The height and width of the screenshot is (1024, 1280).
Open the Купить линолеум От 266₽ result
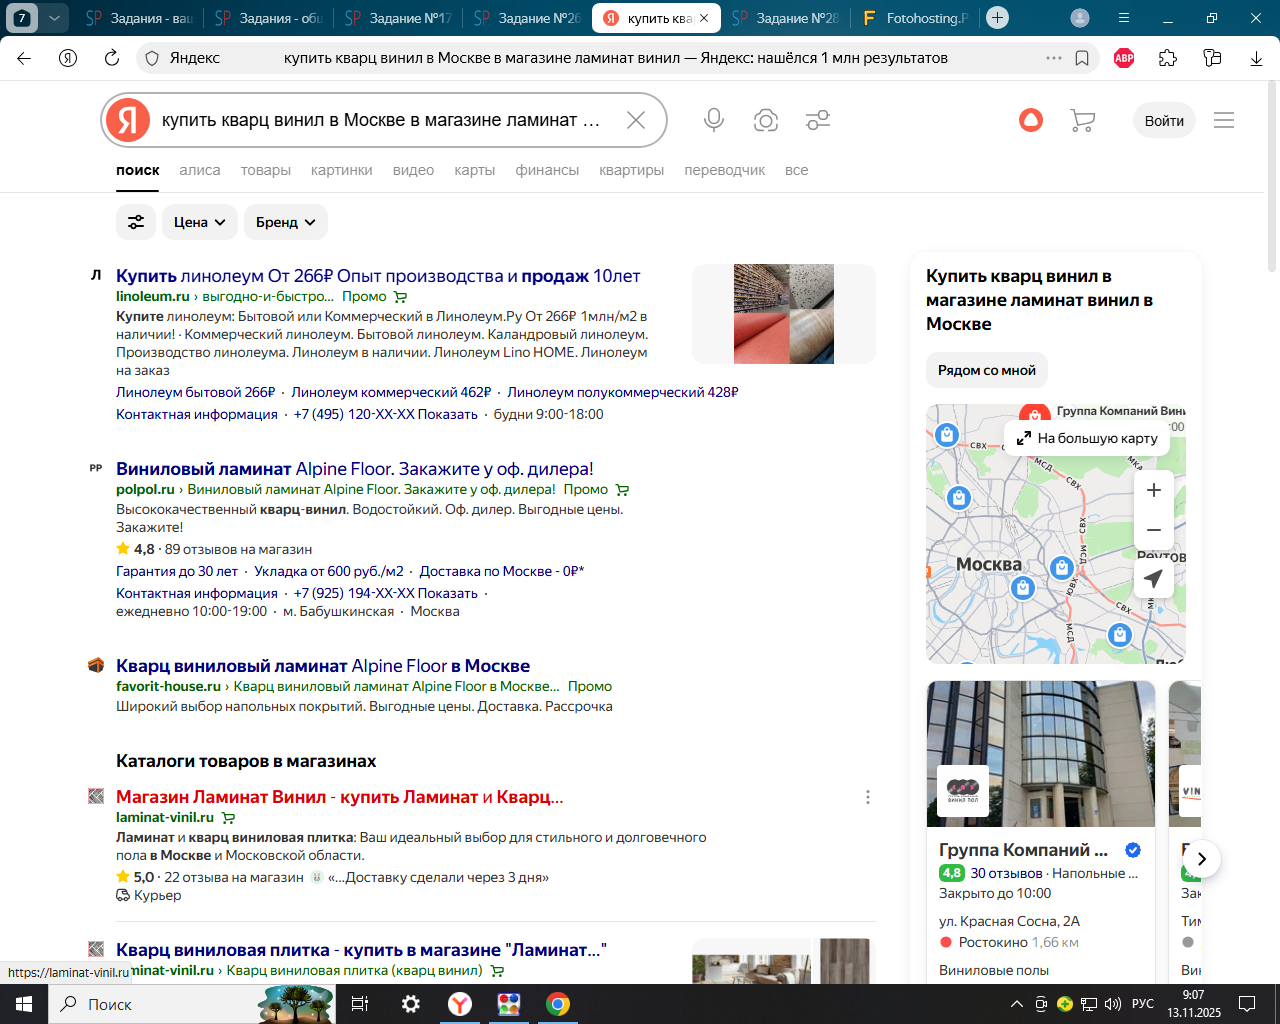(x=378, y=276)
